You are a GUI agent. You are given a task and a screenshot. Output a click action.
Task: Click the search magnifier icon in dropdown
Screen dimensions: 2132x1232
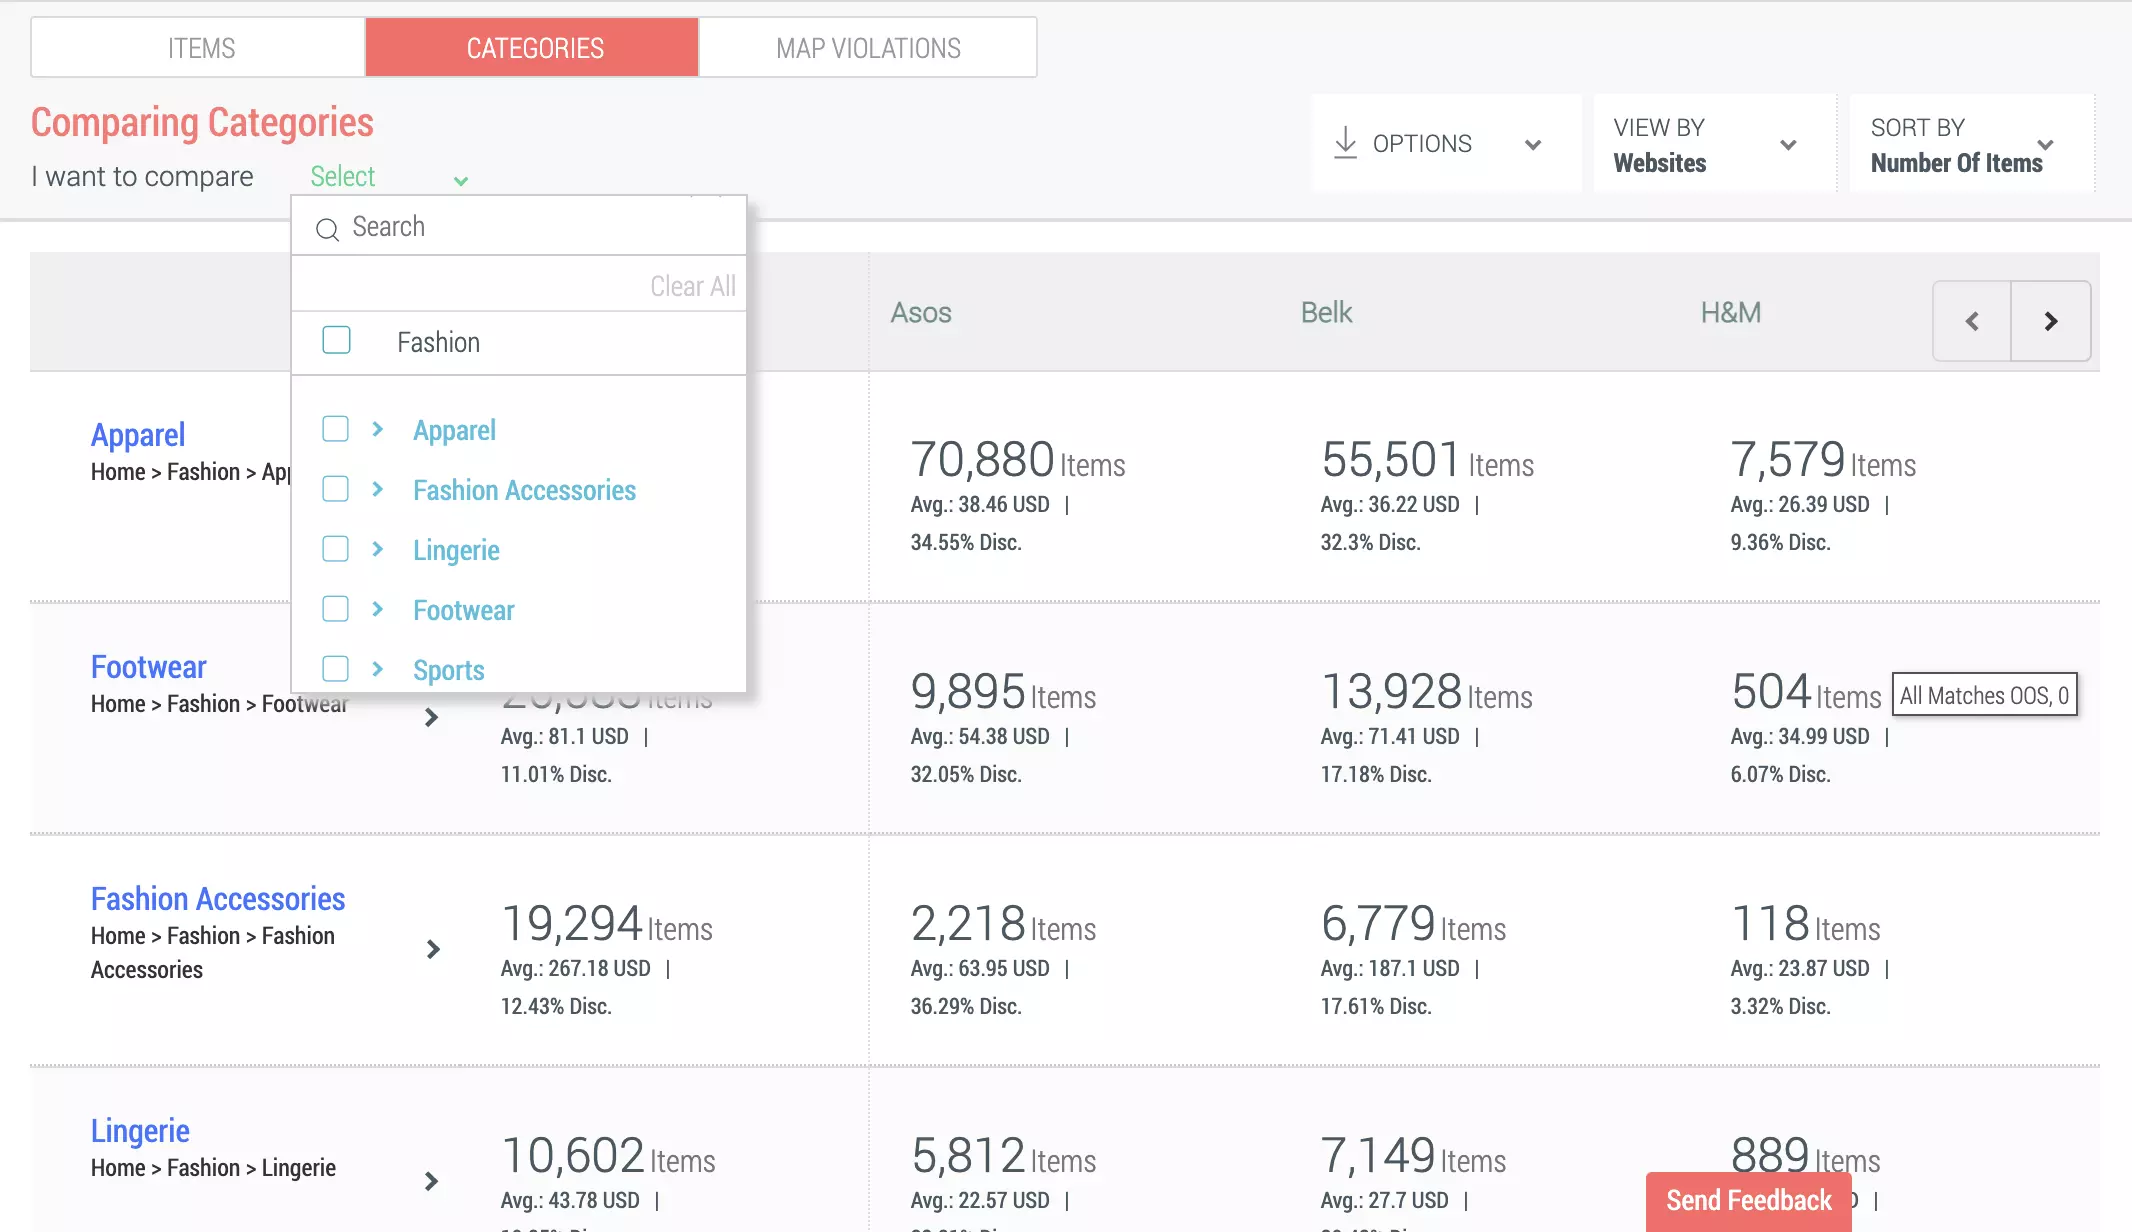[327, 227]
